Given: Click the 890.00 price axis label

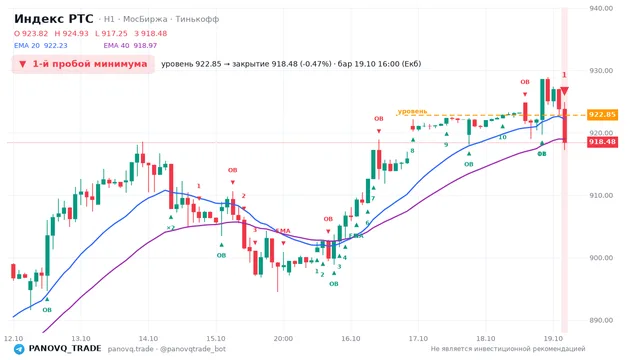Looking at the screenshot, I should (x=601, y=320).
